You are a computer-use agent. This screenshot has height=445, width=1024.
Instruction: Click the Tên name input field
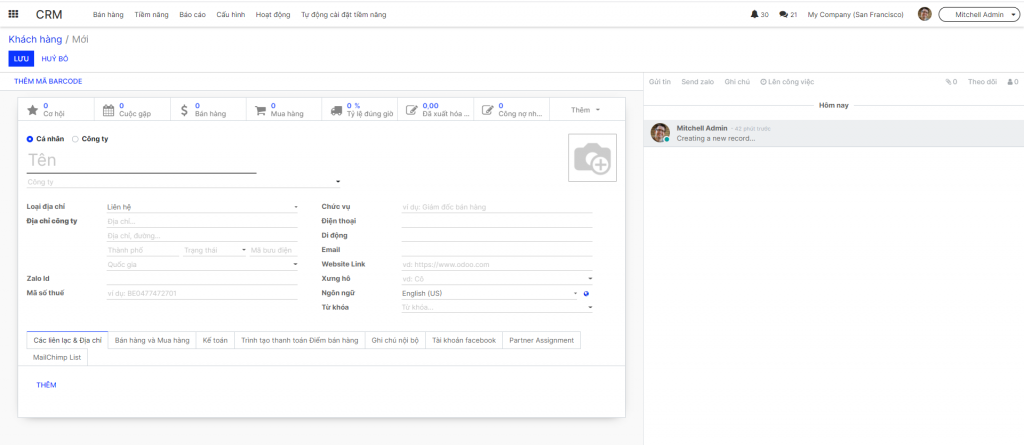click(141, 161)
